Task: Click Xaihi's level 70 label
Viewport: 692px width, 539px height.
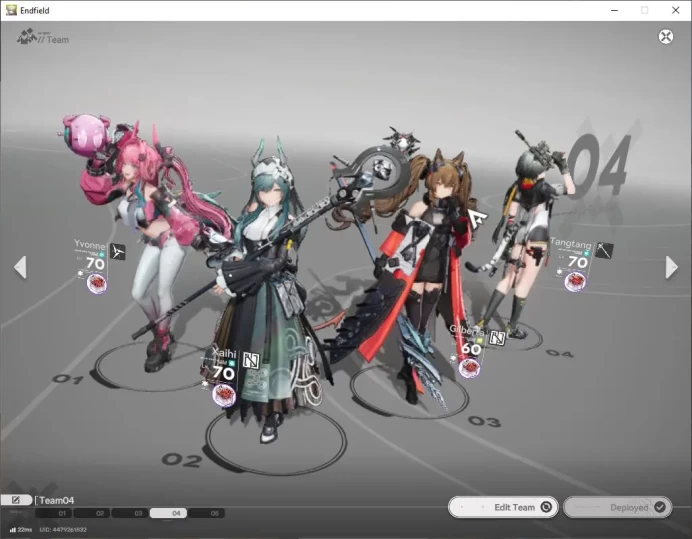Action: click(223, 373)
